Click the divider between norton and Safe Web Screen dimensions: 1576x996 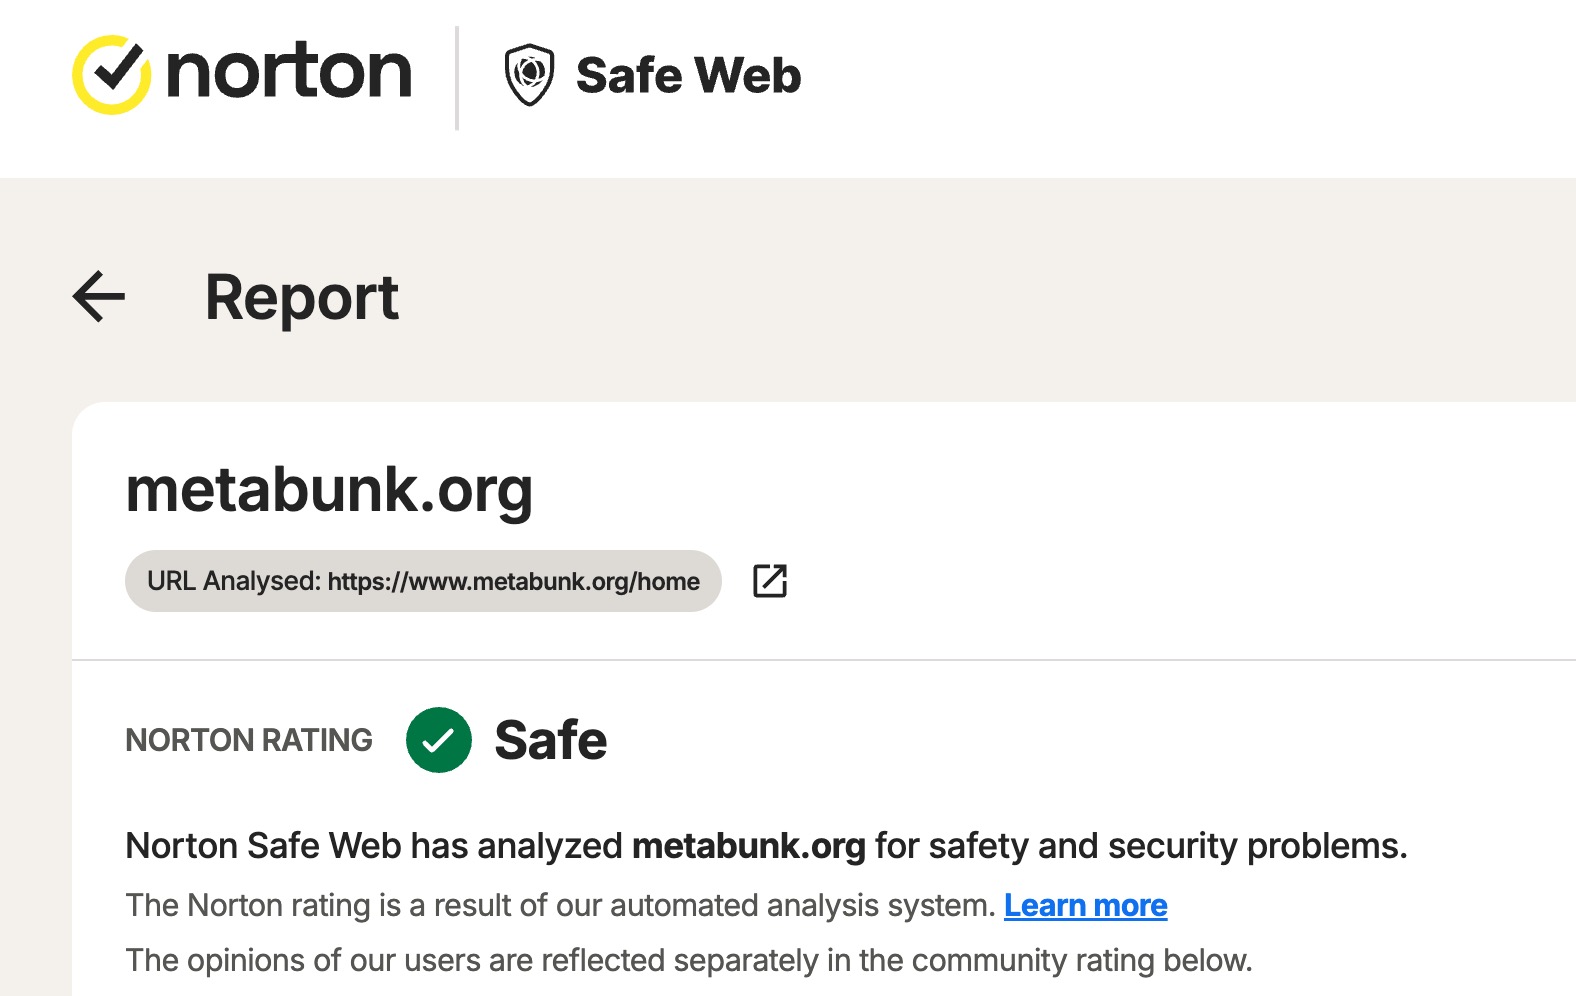pyautogui.click(x=457, y=77)
